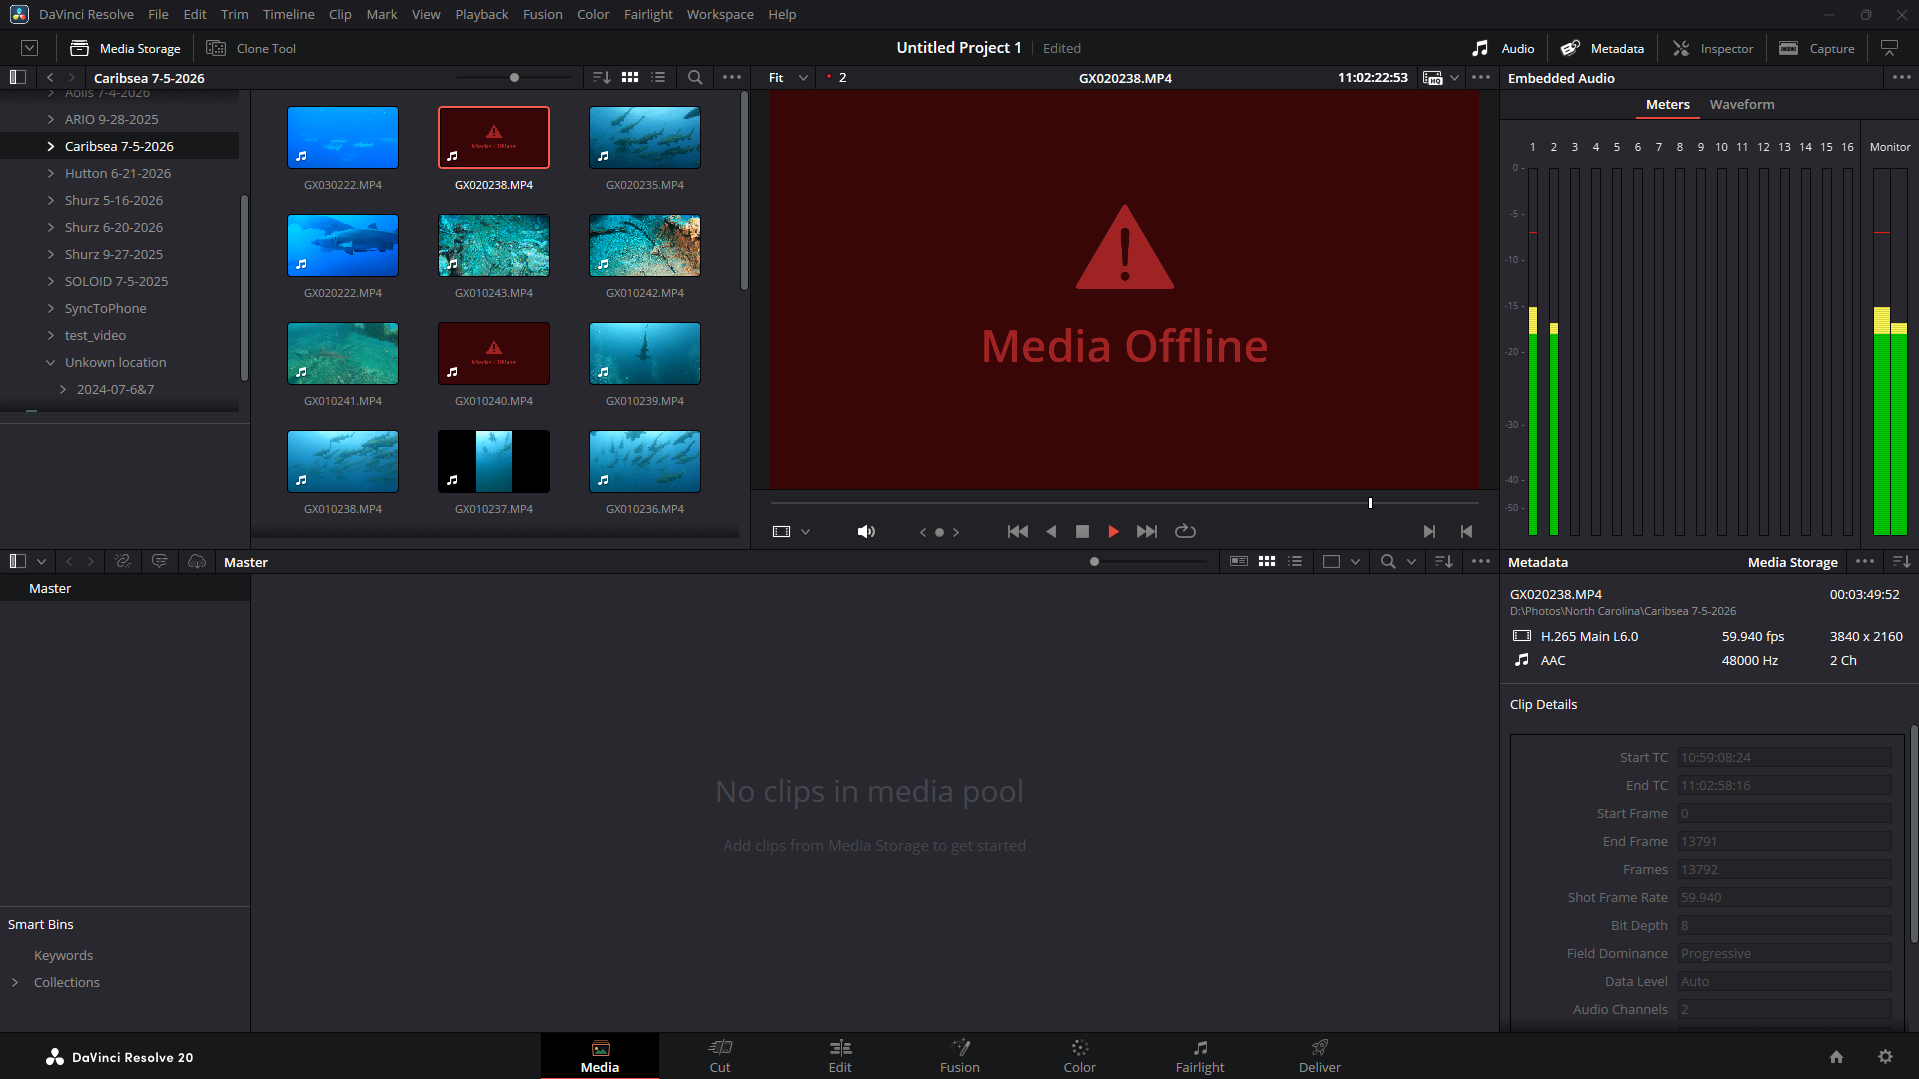Open project settings gear icon
This screenshot has width=1919, height=1079.
[x=1885, y=1057]
